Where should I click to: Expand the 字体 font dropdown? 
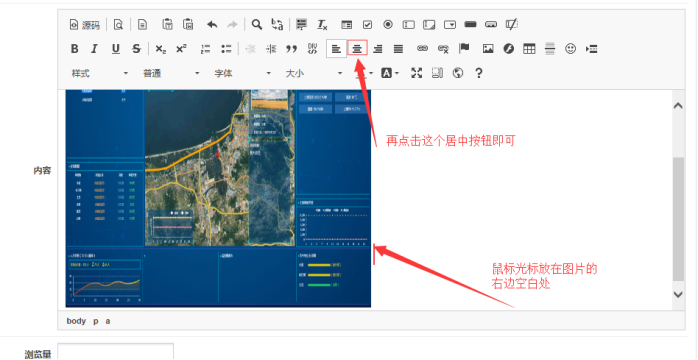(x=243, y=73)
